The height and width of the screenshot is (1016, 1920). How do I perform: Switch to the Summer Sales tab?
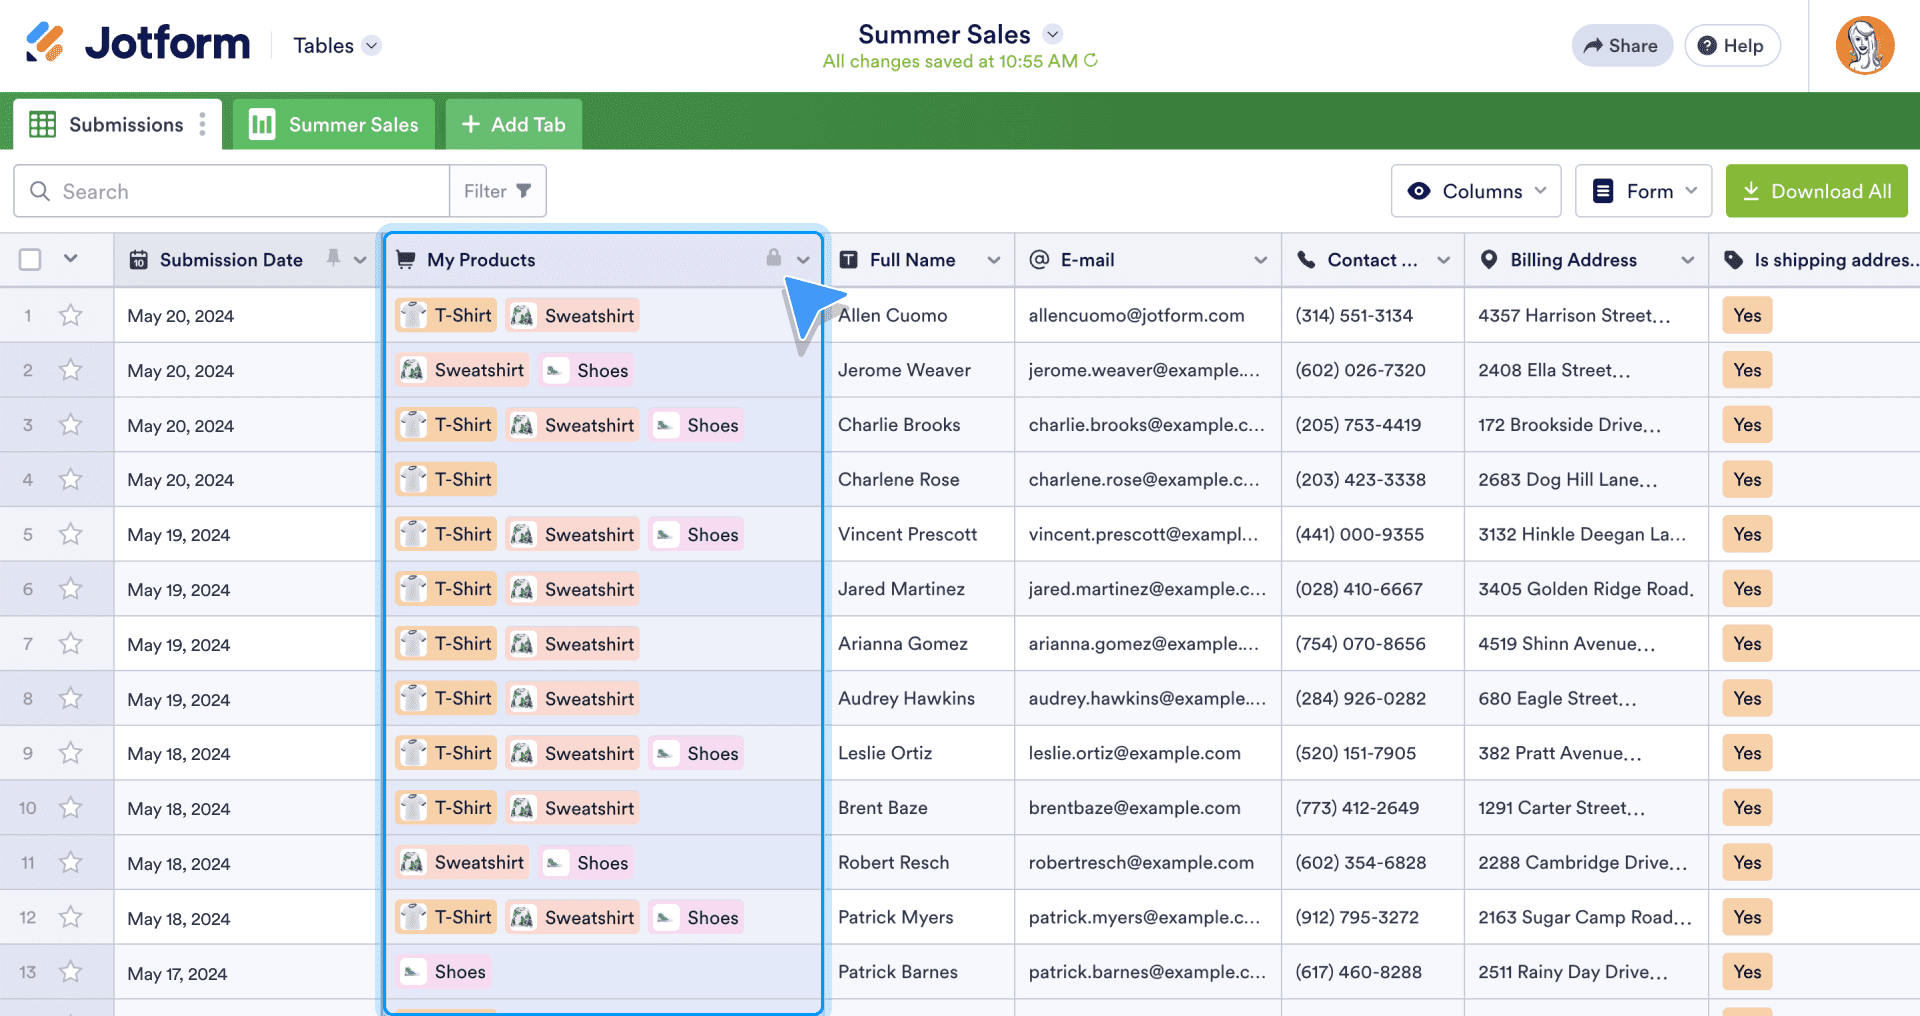click(x=334, y=125)
